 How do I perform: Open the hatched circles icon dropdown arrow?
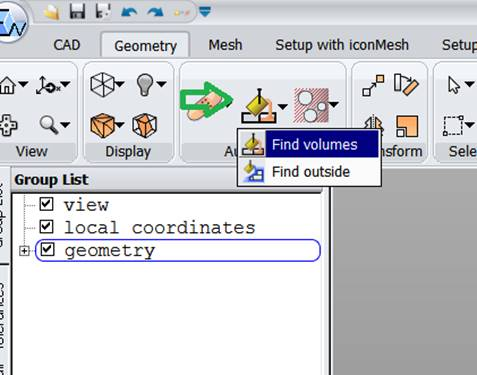(x=334, y=105)
